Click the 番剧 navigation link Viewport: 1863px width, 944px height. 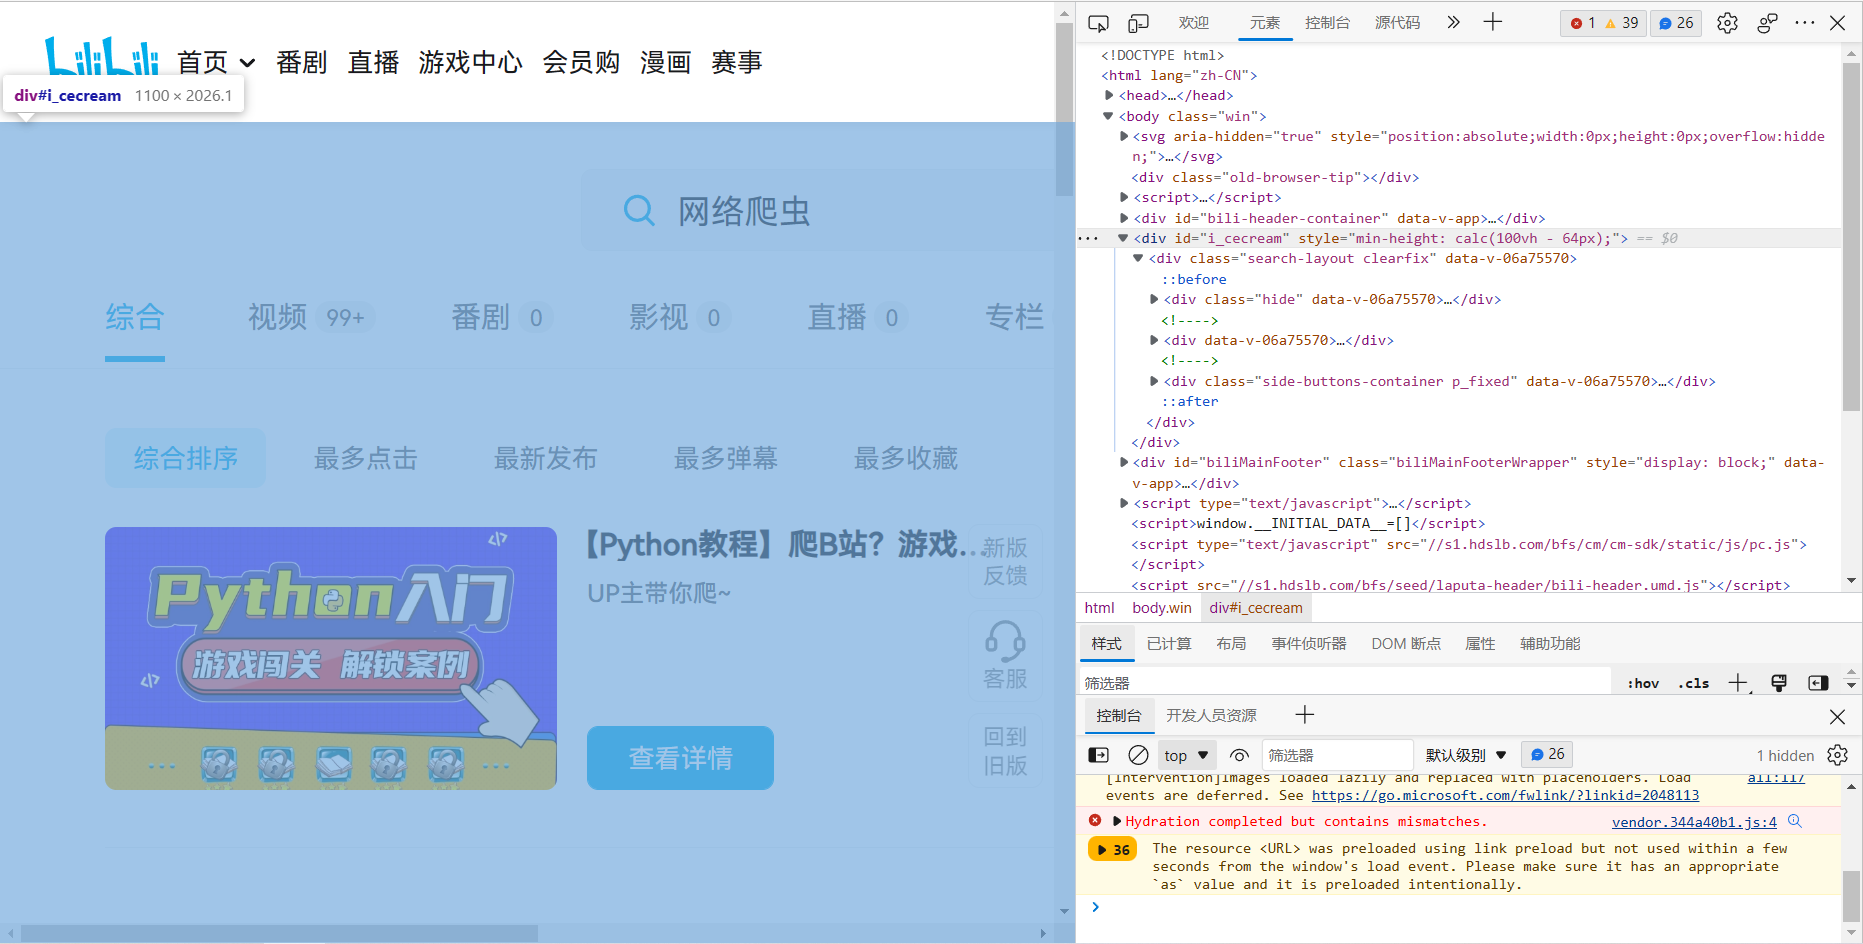(x=302, y=63)
